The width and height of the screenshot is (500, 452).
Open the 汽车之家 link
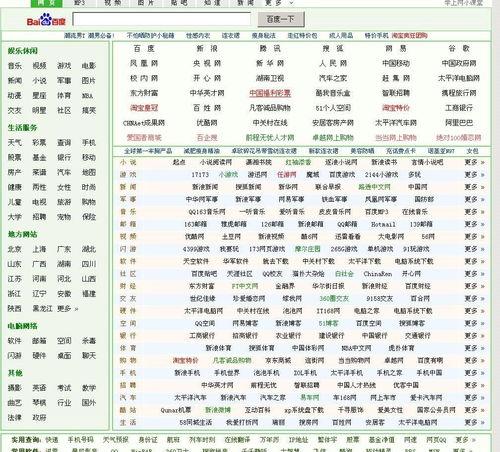point(333,78)
